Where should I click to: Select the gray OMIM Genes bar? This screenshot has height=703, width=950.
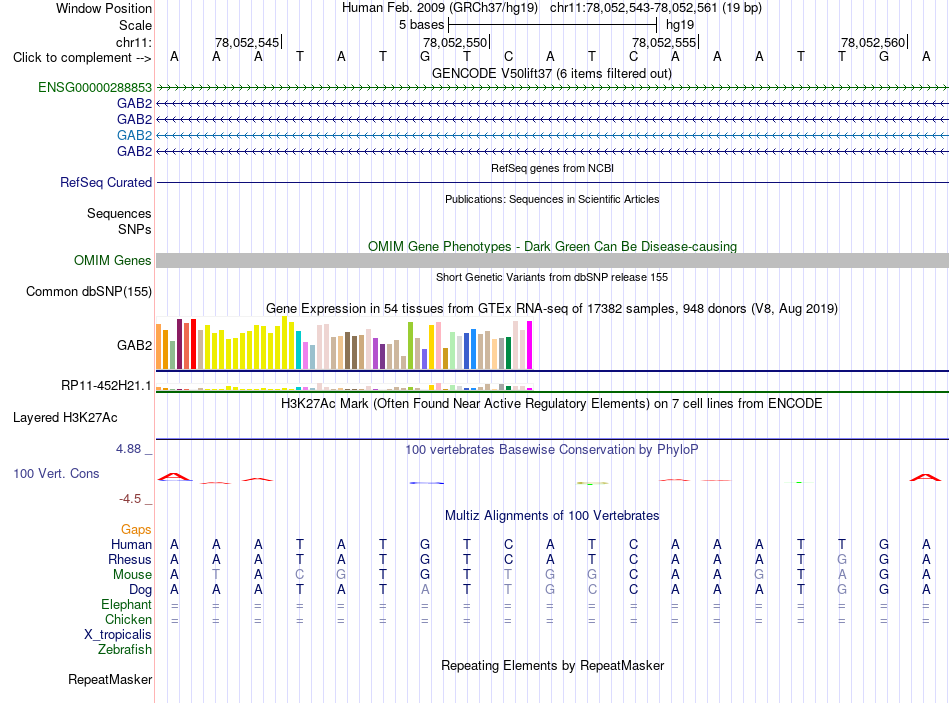point(552,261)
